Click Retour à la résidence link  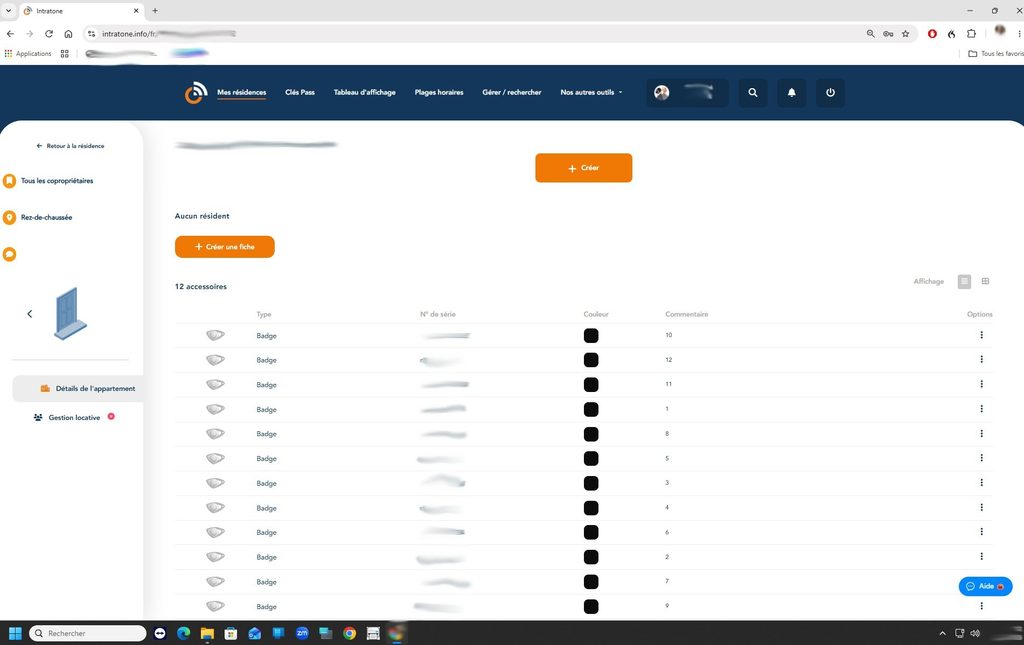point(71,146)
